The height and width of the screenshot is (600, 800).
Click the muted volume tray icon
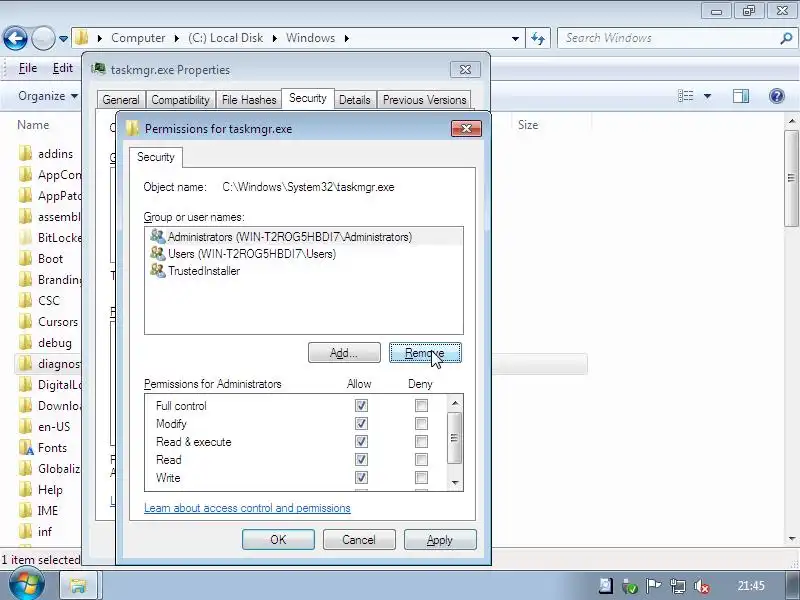pos(702,586)
